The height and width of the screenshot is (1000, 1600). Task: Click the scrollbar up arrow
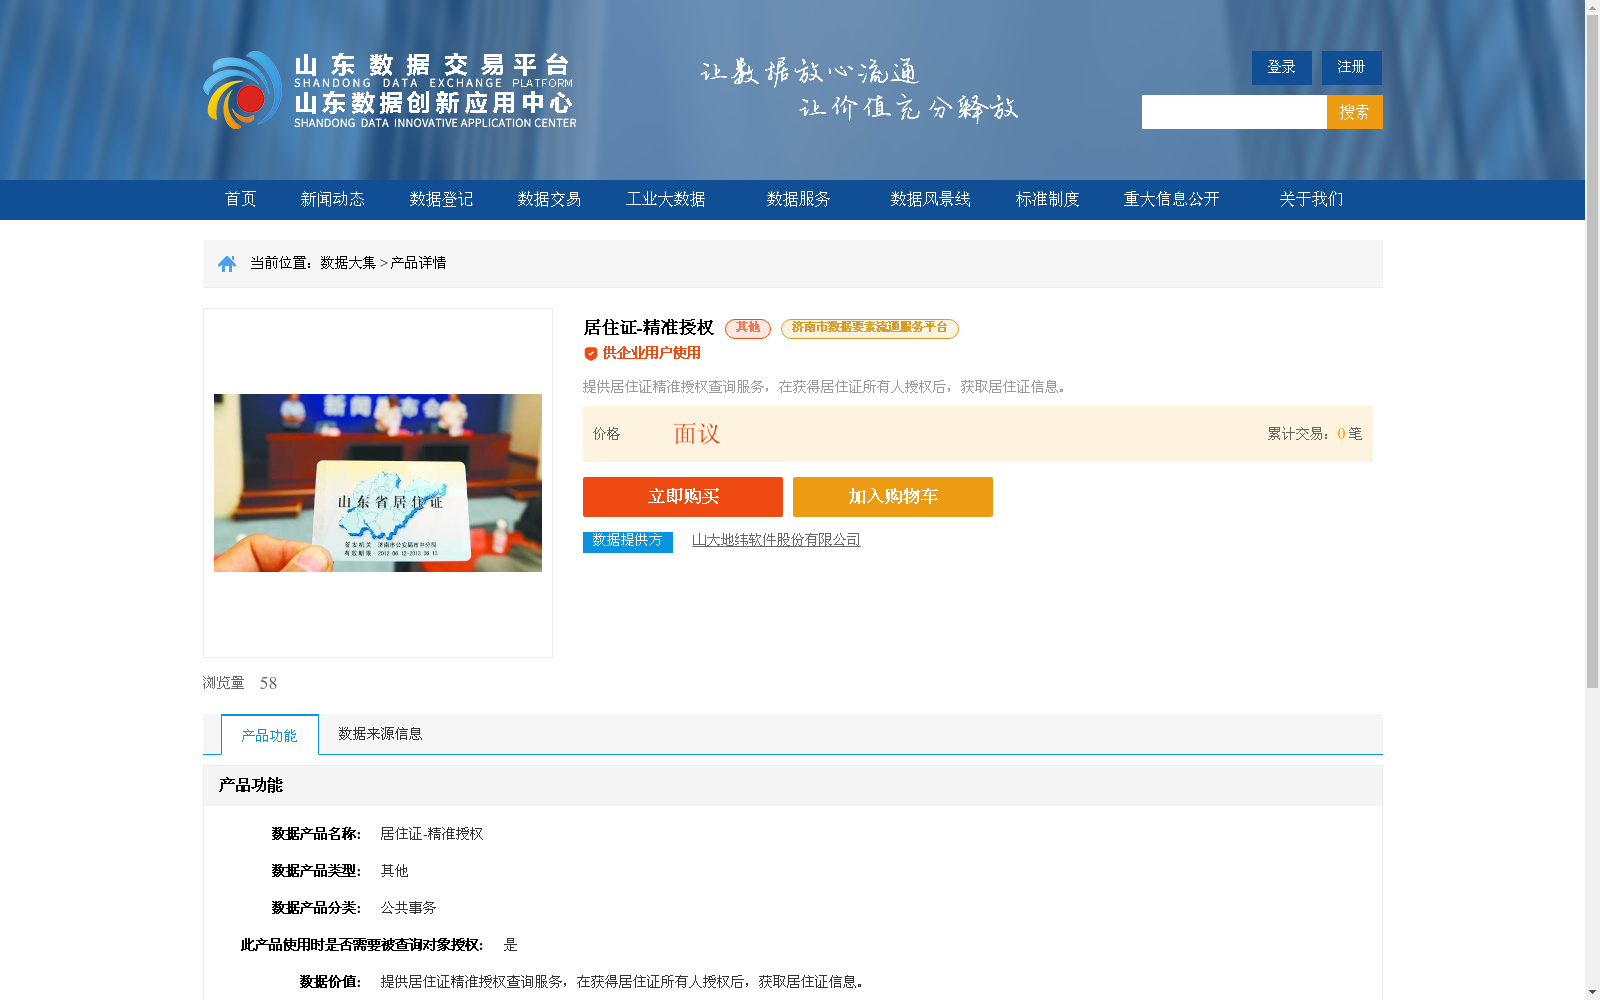tap(1592, 7)
